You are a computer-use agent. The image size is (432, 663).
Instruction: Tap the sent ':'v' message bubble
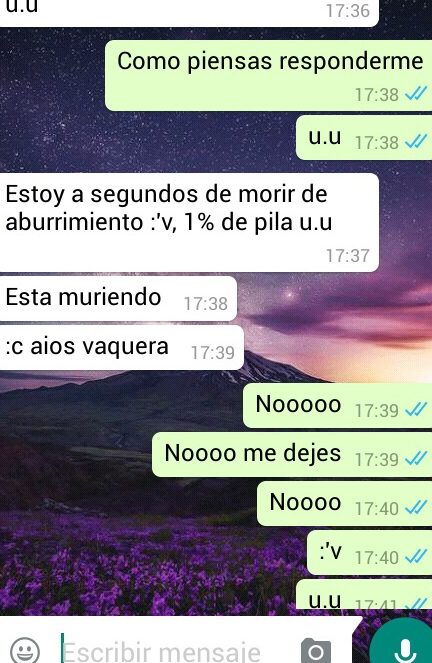click(369, 552)
